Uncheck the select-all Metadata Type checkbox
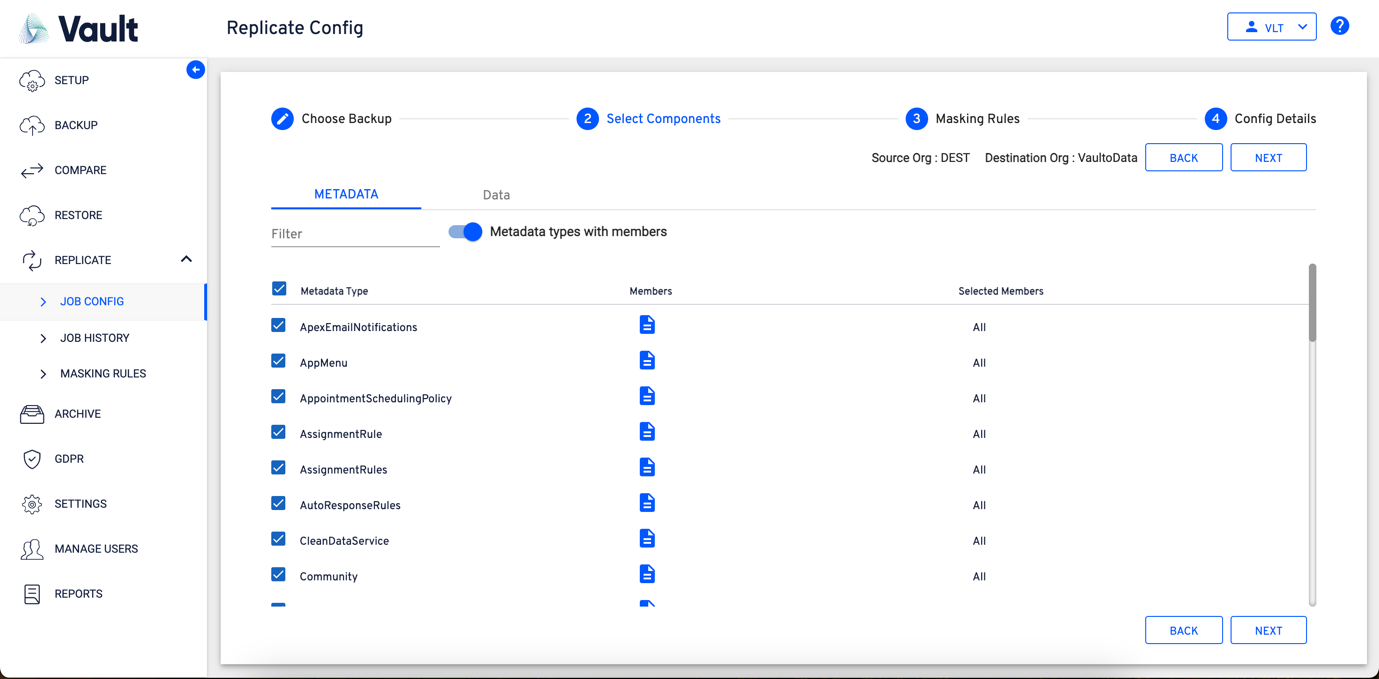Viewport: 1379px width, 679px height. pos(279,289)
